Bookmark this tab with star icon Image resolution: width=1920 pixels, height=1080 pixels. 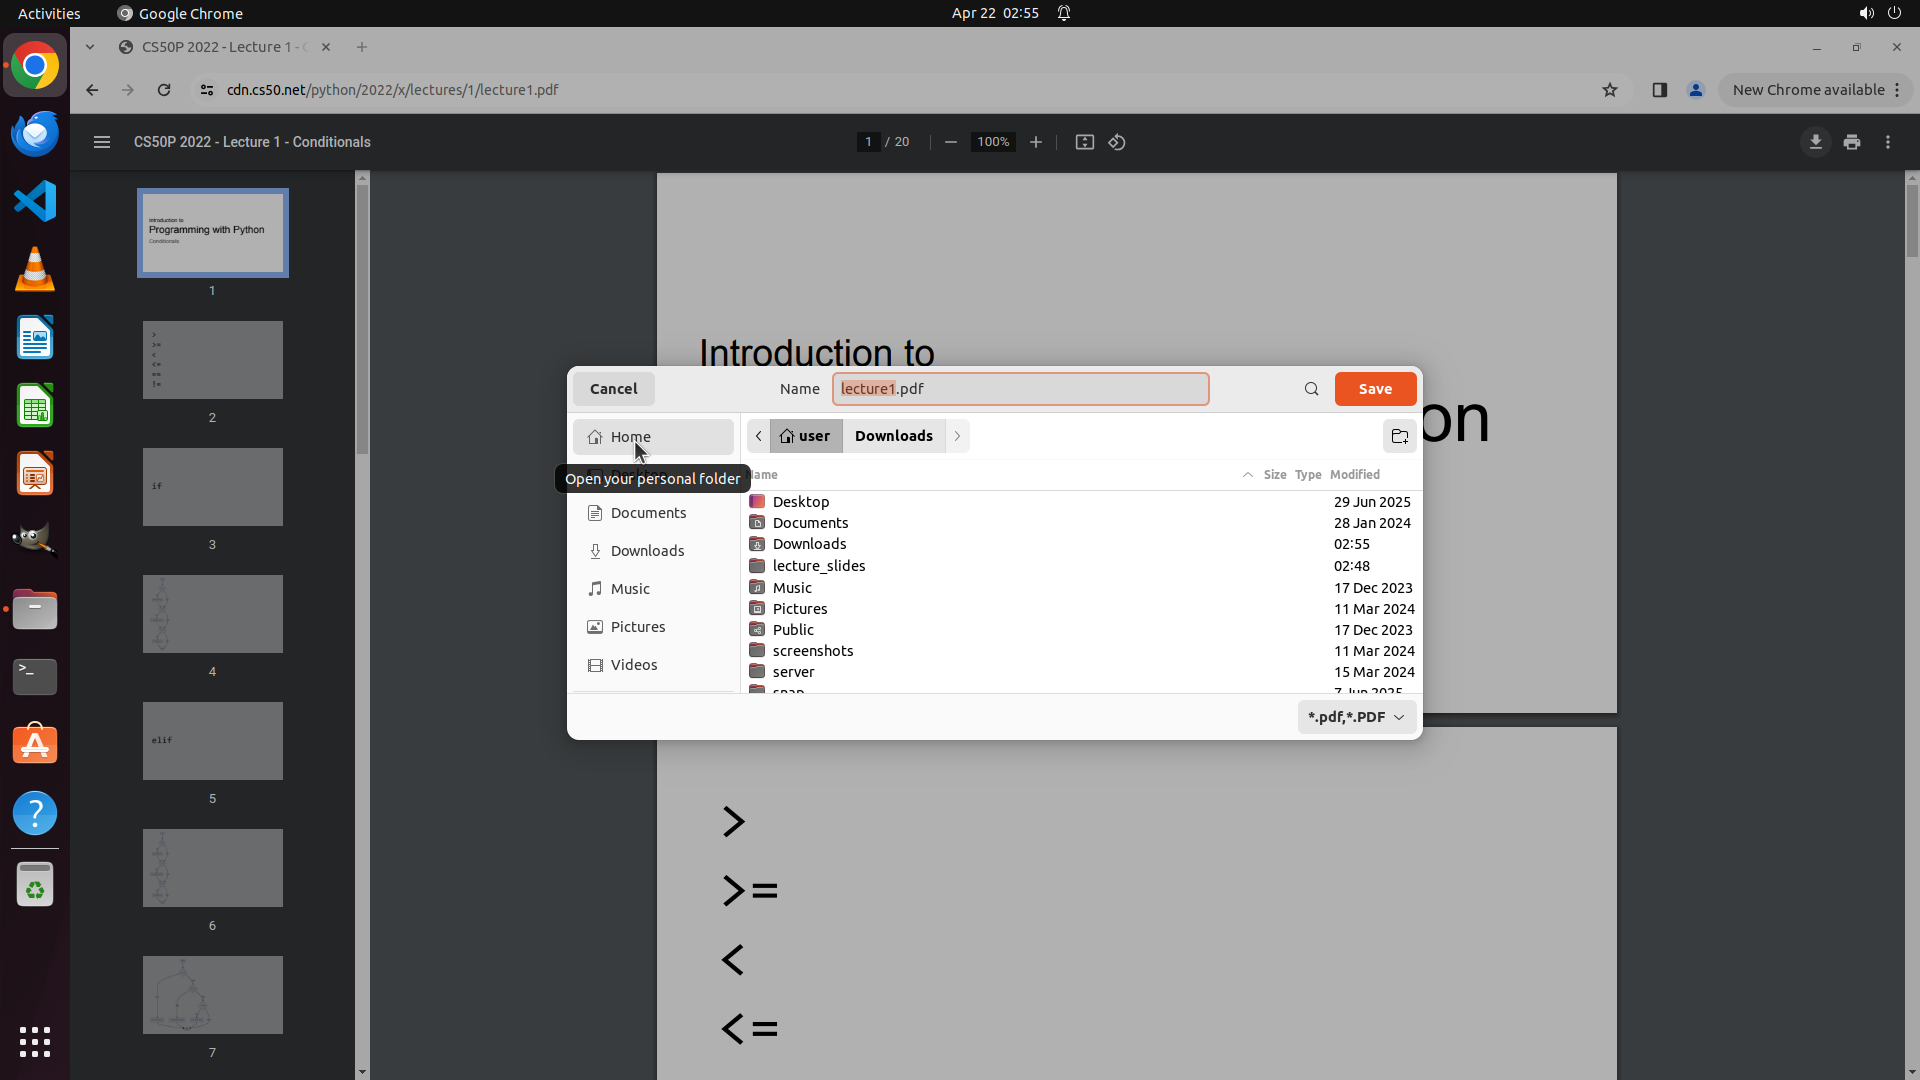[x=1610, y=90]
